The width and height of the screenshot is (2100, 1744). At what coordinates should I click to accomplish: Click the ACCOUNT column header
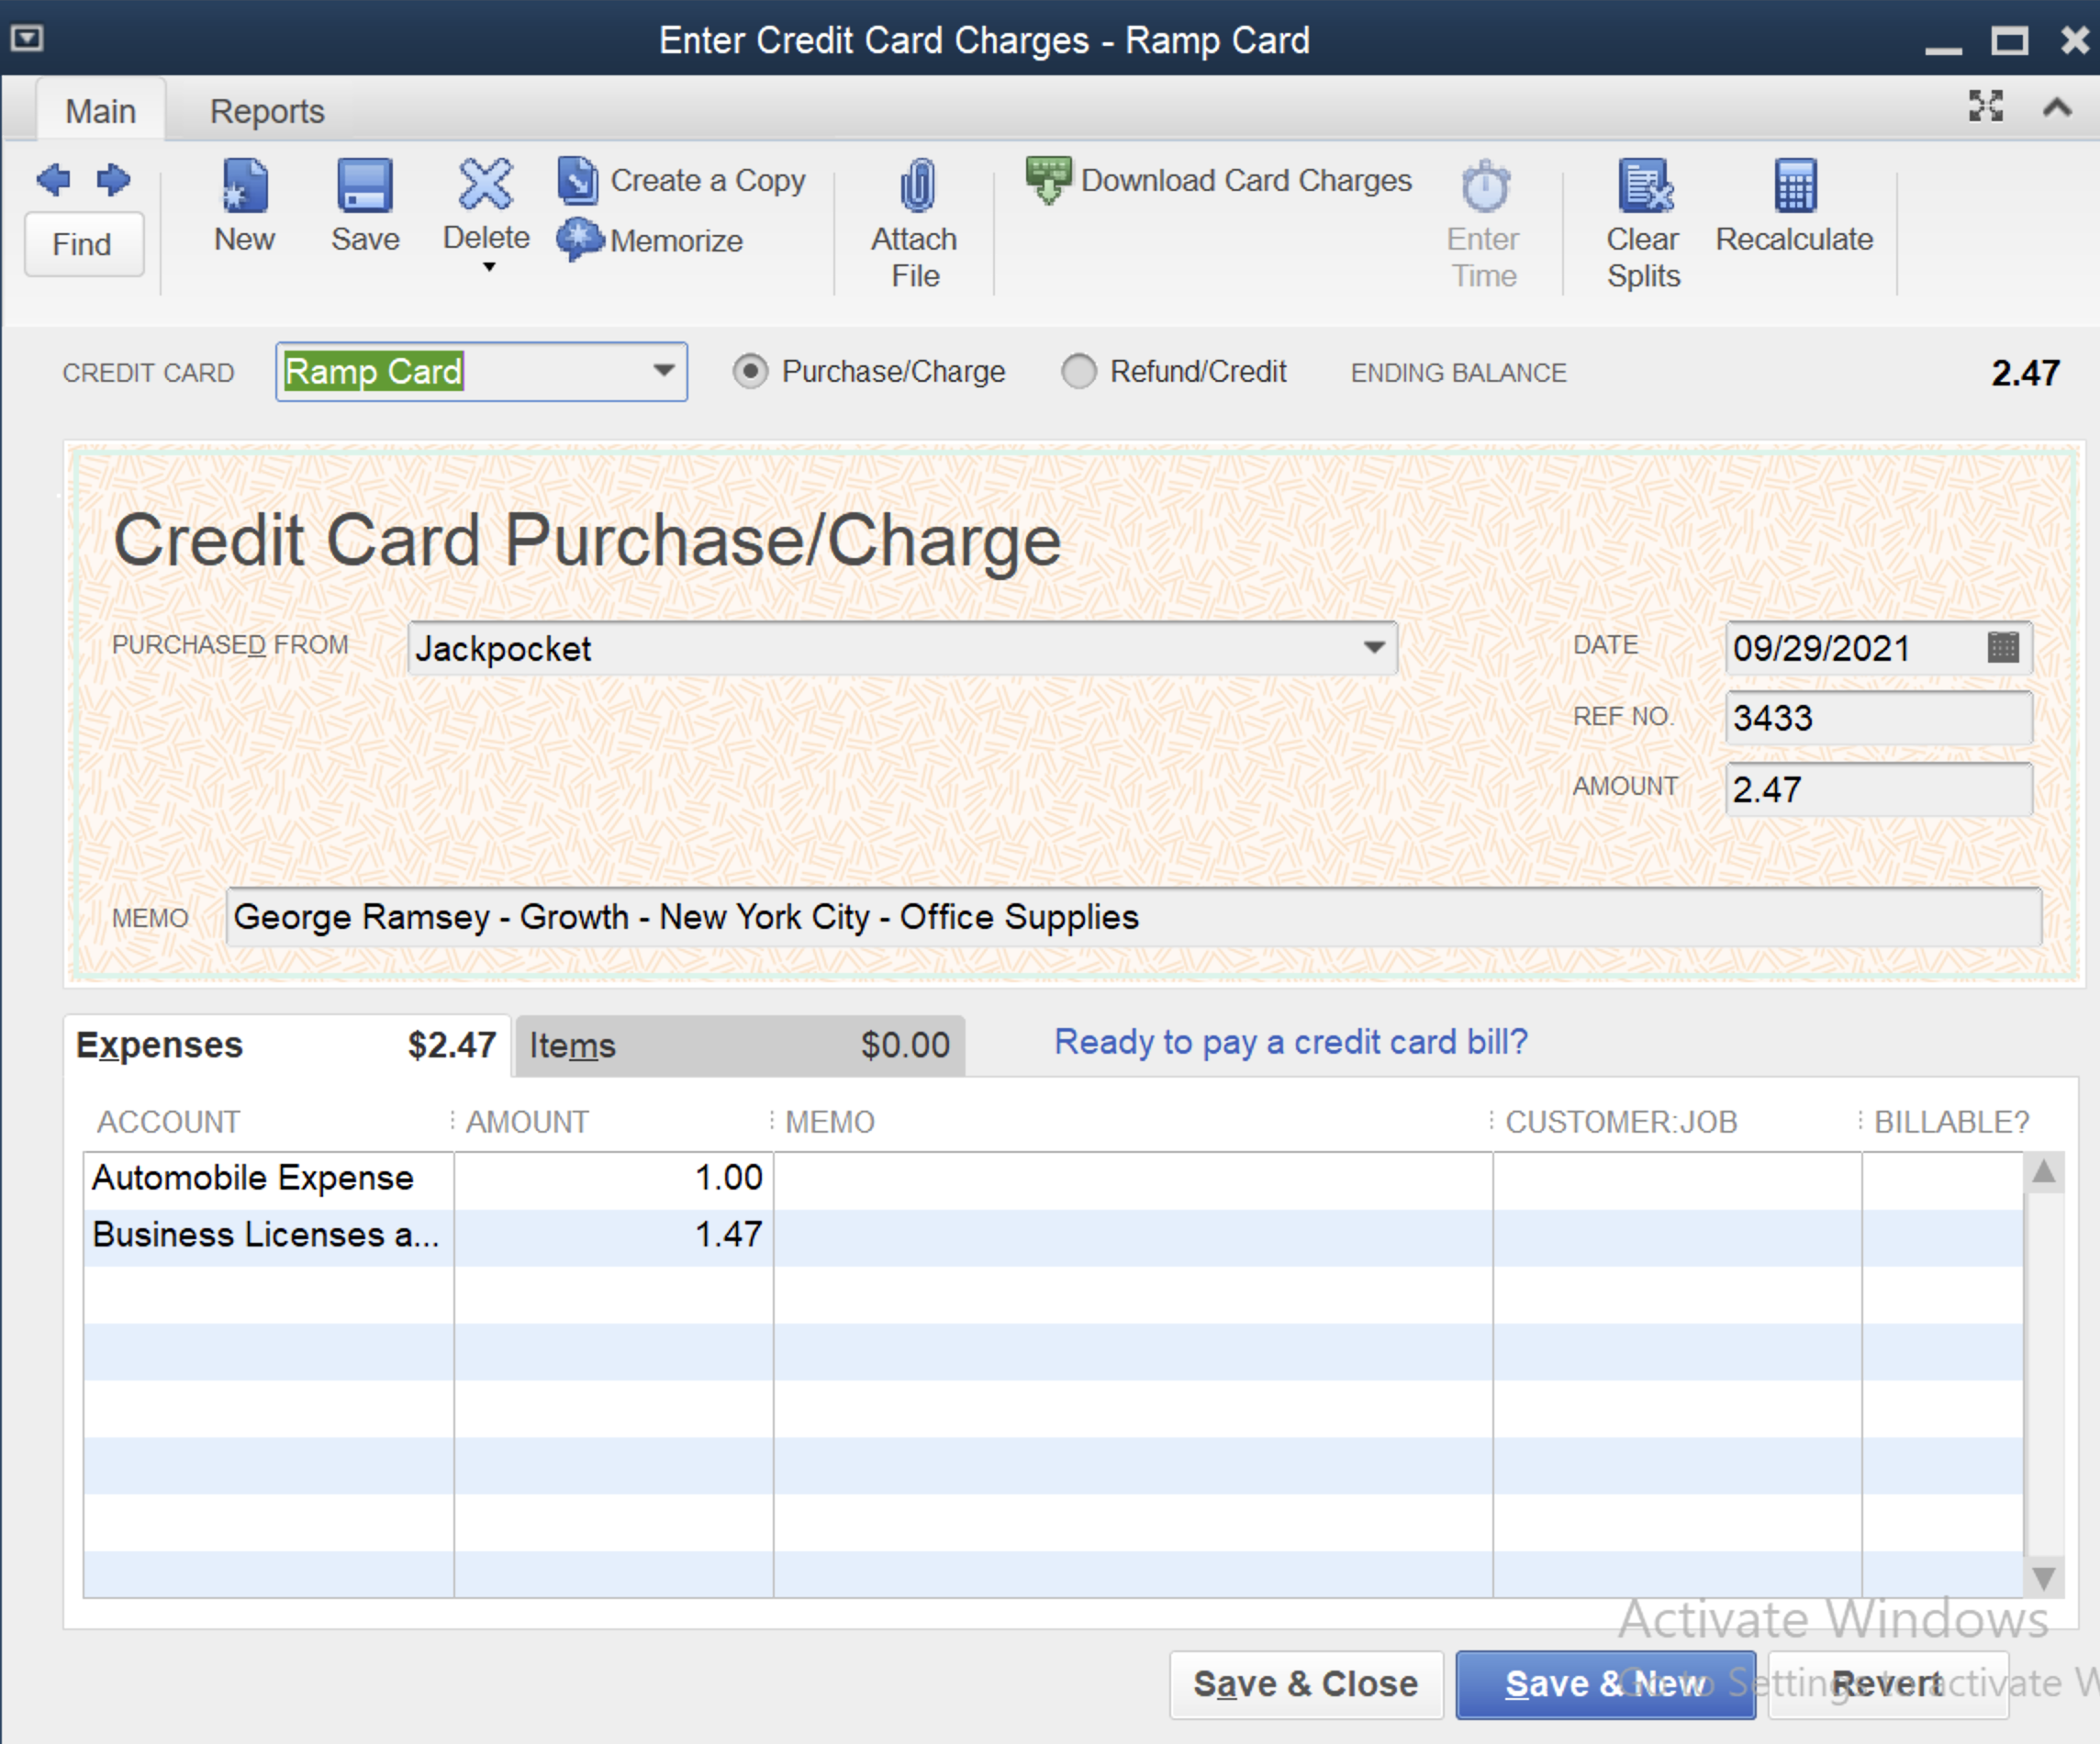tap(169, 1122)
